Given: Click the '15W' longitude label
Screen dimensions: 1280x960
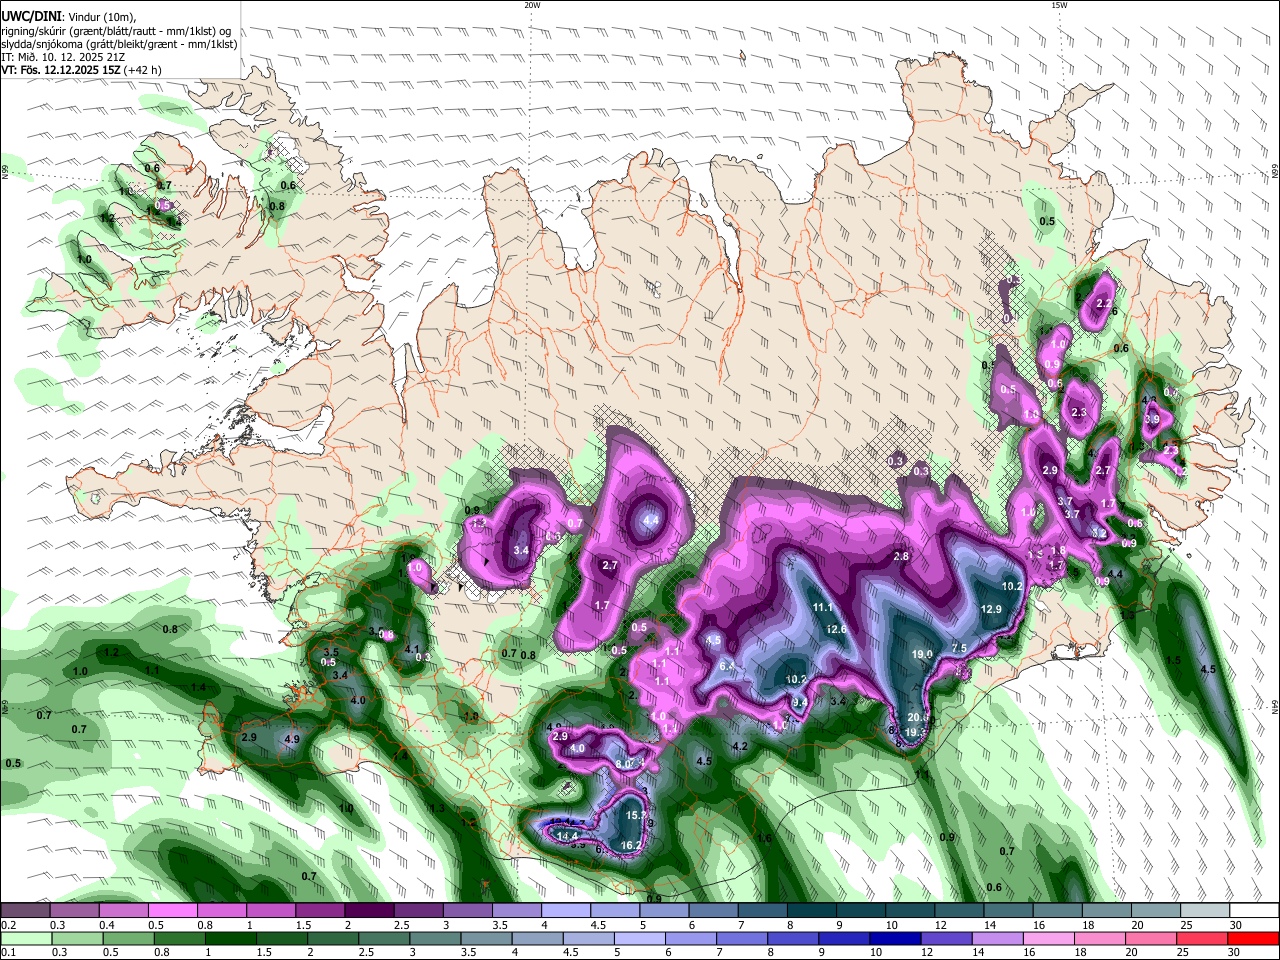Looking at the screenshot, I should [1059, 5].
